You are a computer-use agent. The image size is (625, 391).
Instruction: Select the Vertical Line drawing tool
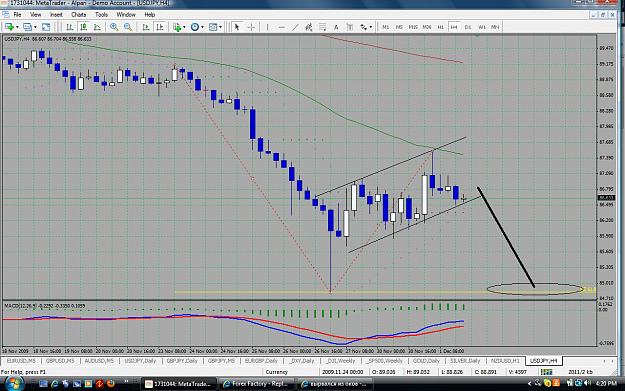(267, 27)
